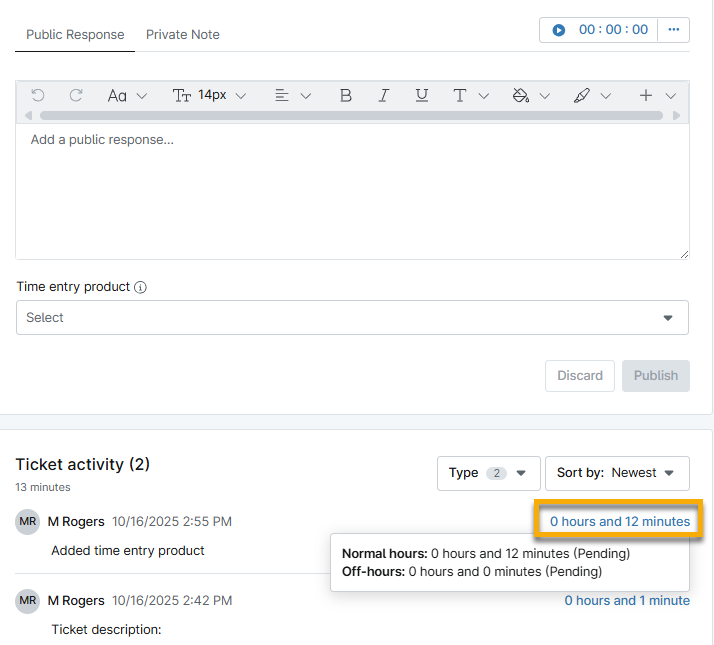Click the Undo icon in editor toolbar

click(x=38, y=95)
